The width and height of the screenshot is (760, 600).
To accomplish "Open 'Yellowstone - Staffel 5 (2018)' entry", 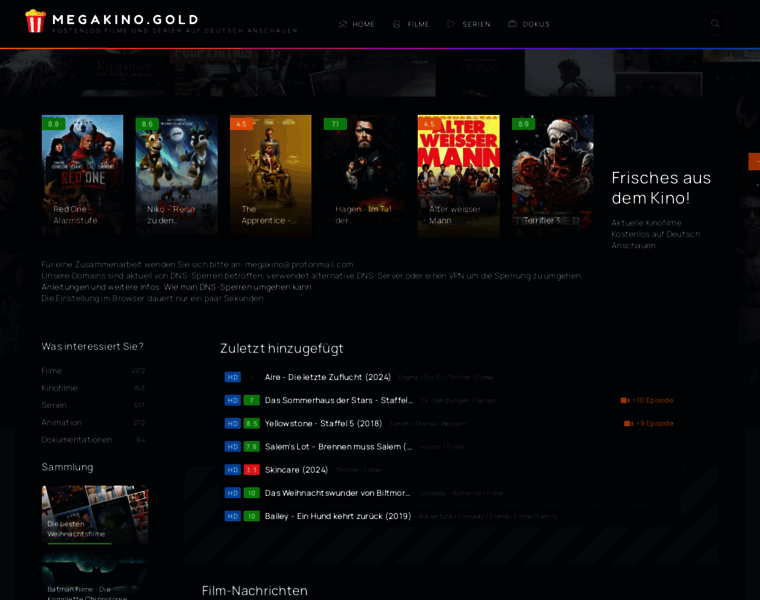I will [323, 424].
